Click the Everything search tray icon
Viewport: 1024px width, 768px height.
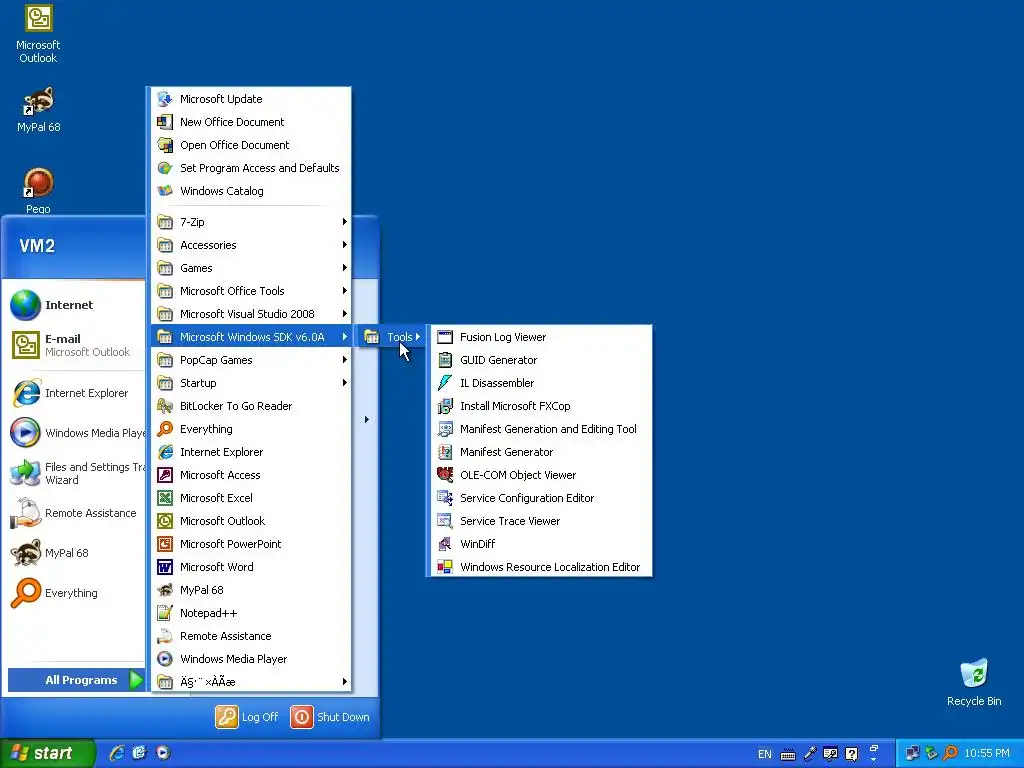click(951, 753)
